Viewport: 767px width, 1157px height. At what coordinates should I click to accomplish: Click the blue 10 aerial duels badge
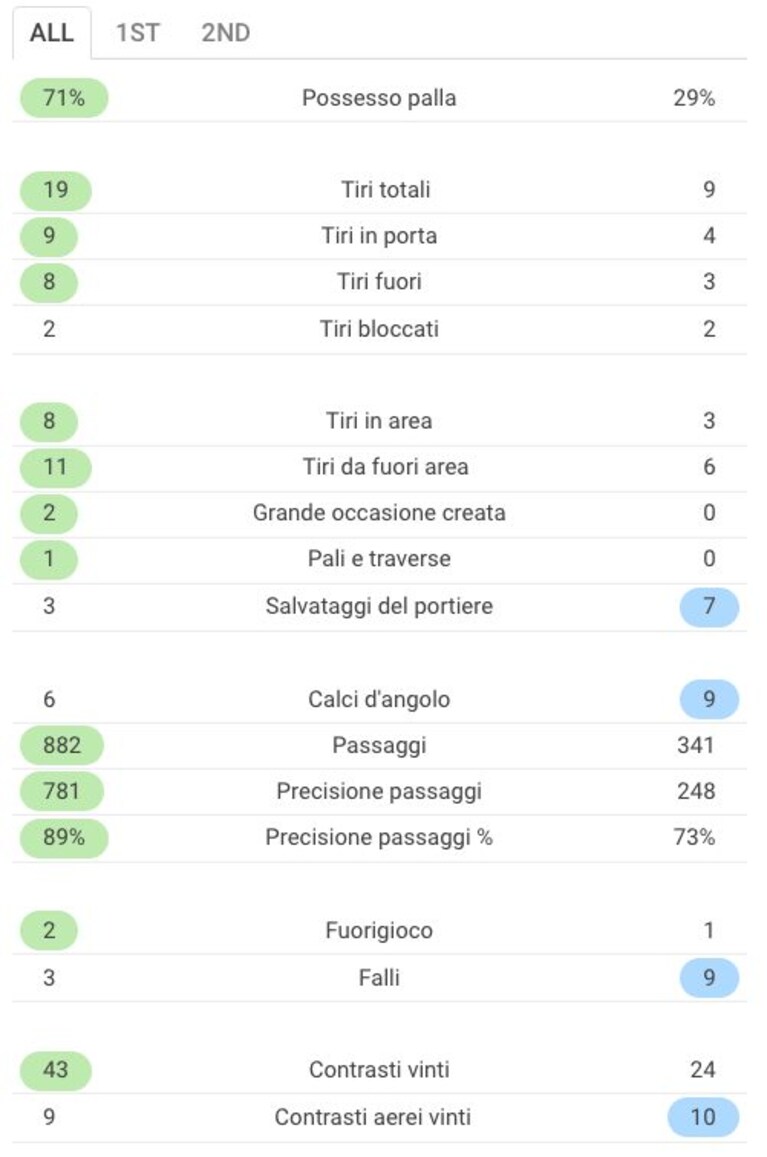[x=703, y=1116]
